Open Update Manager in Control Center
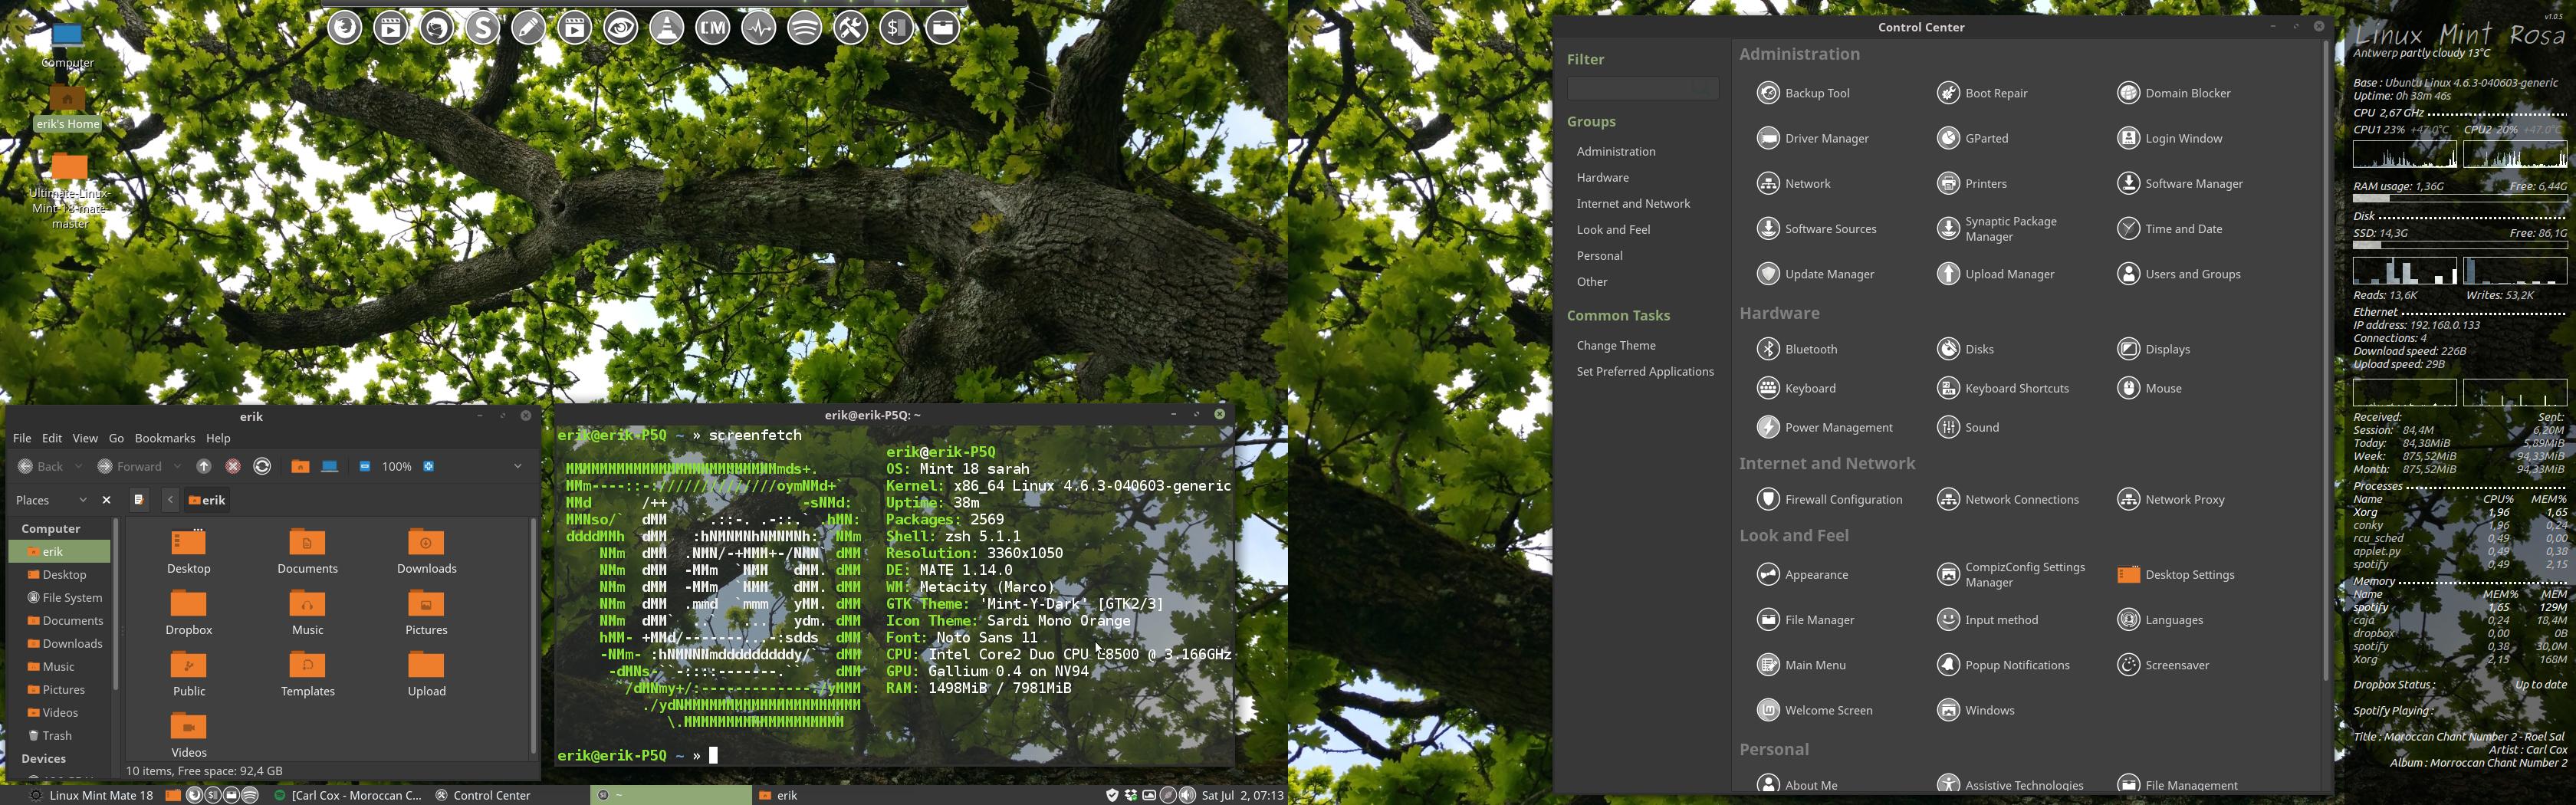 click(1816, 274)
